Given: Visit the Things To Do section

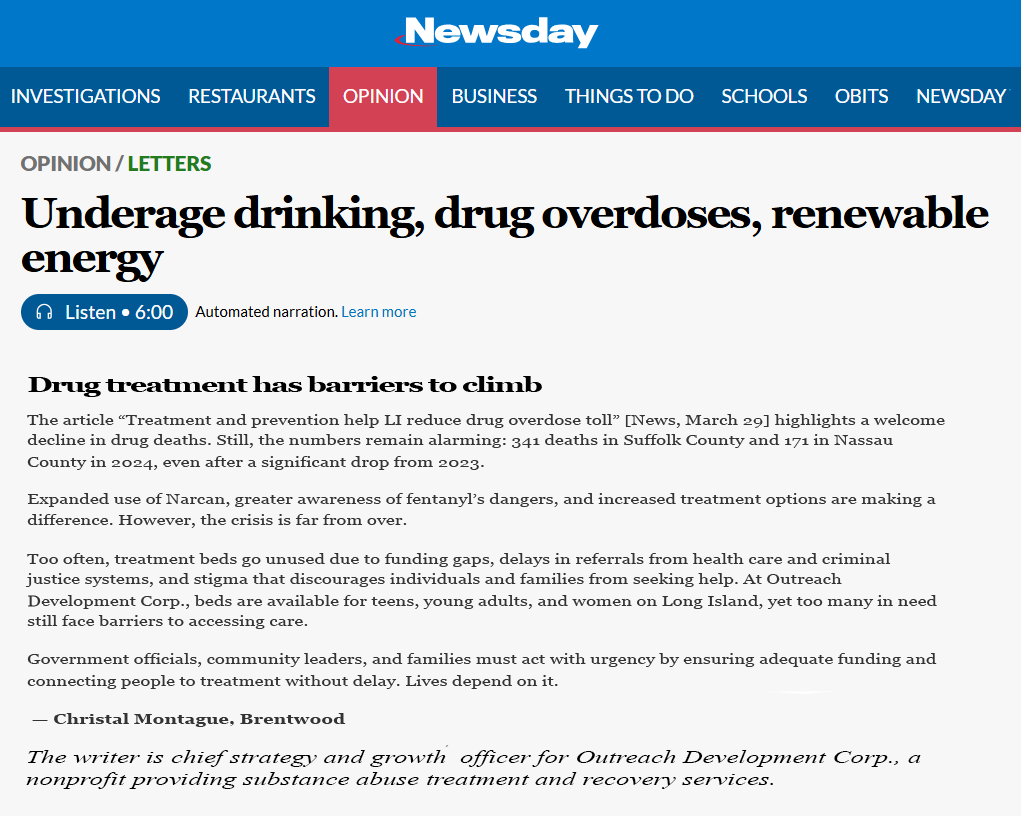Looking at the screenshot, I should click(629, 96).
